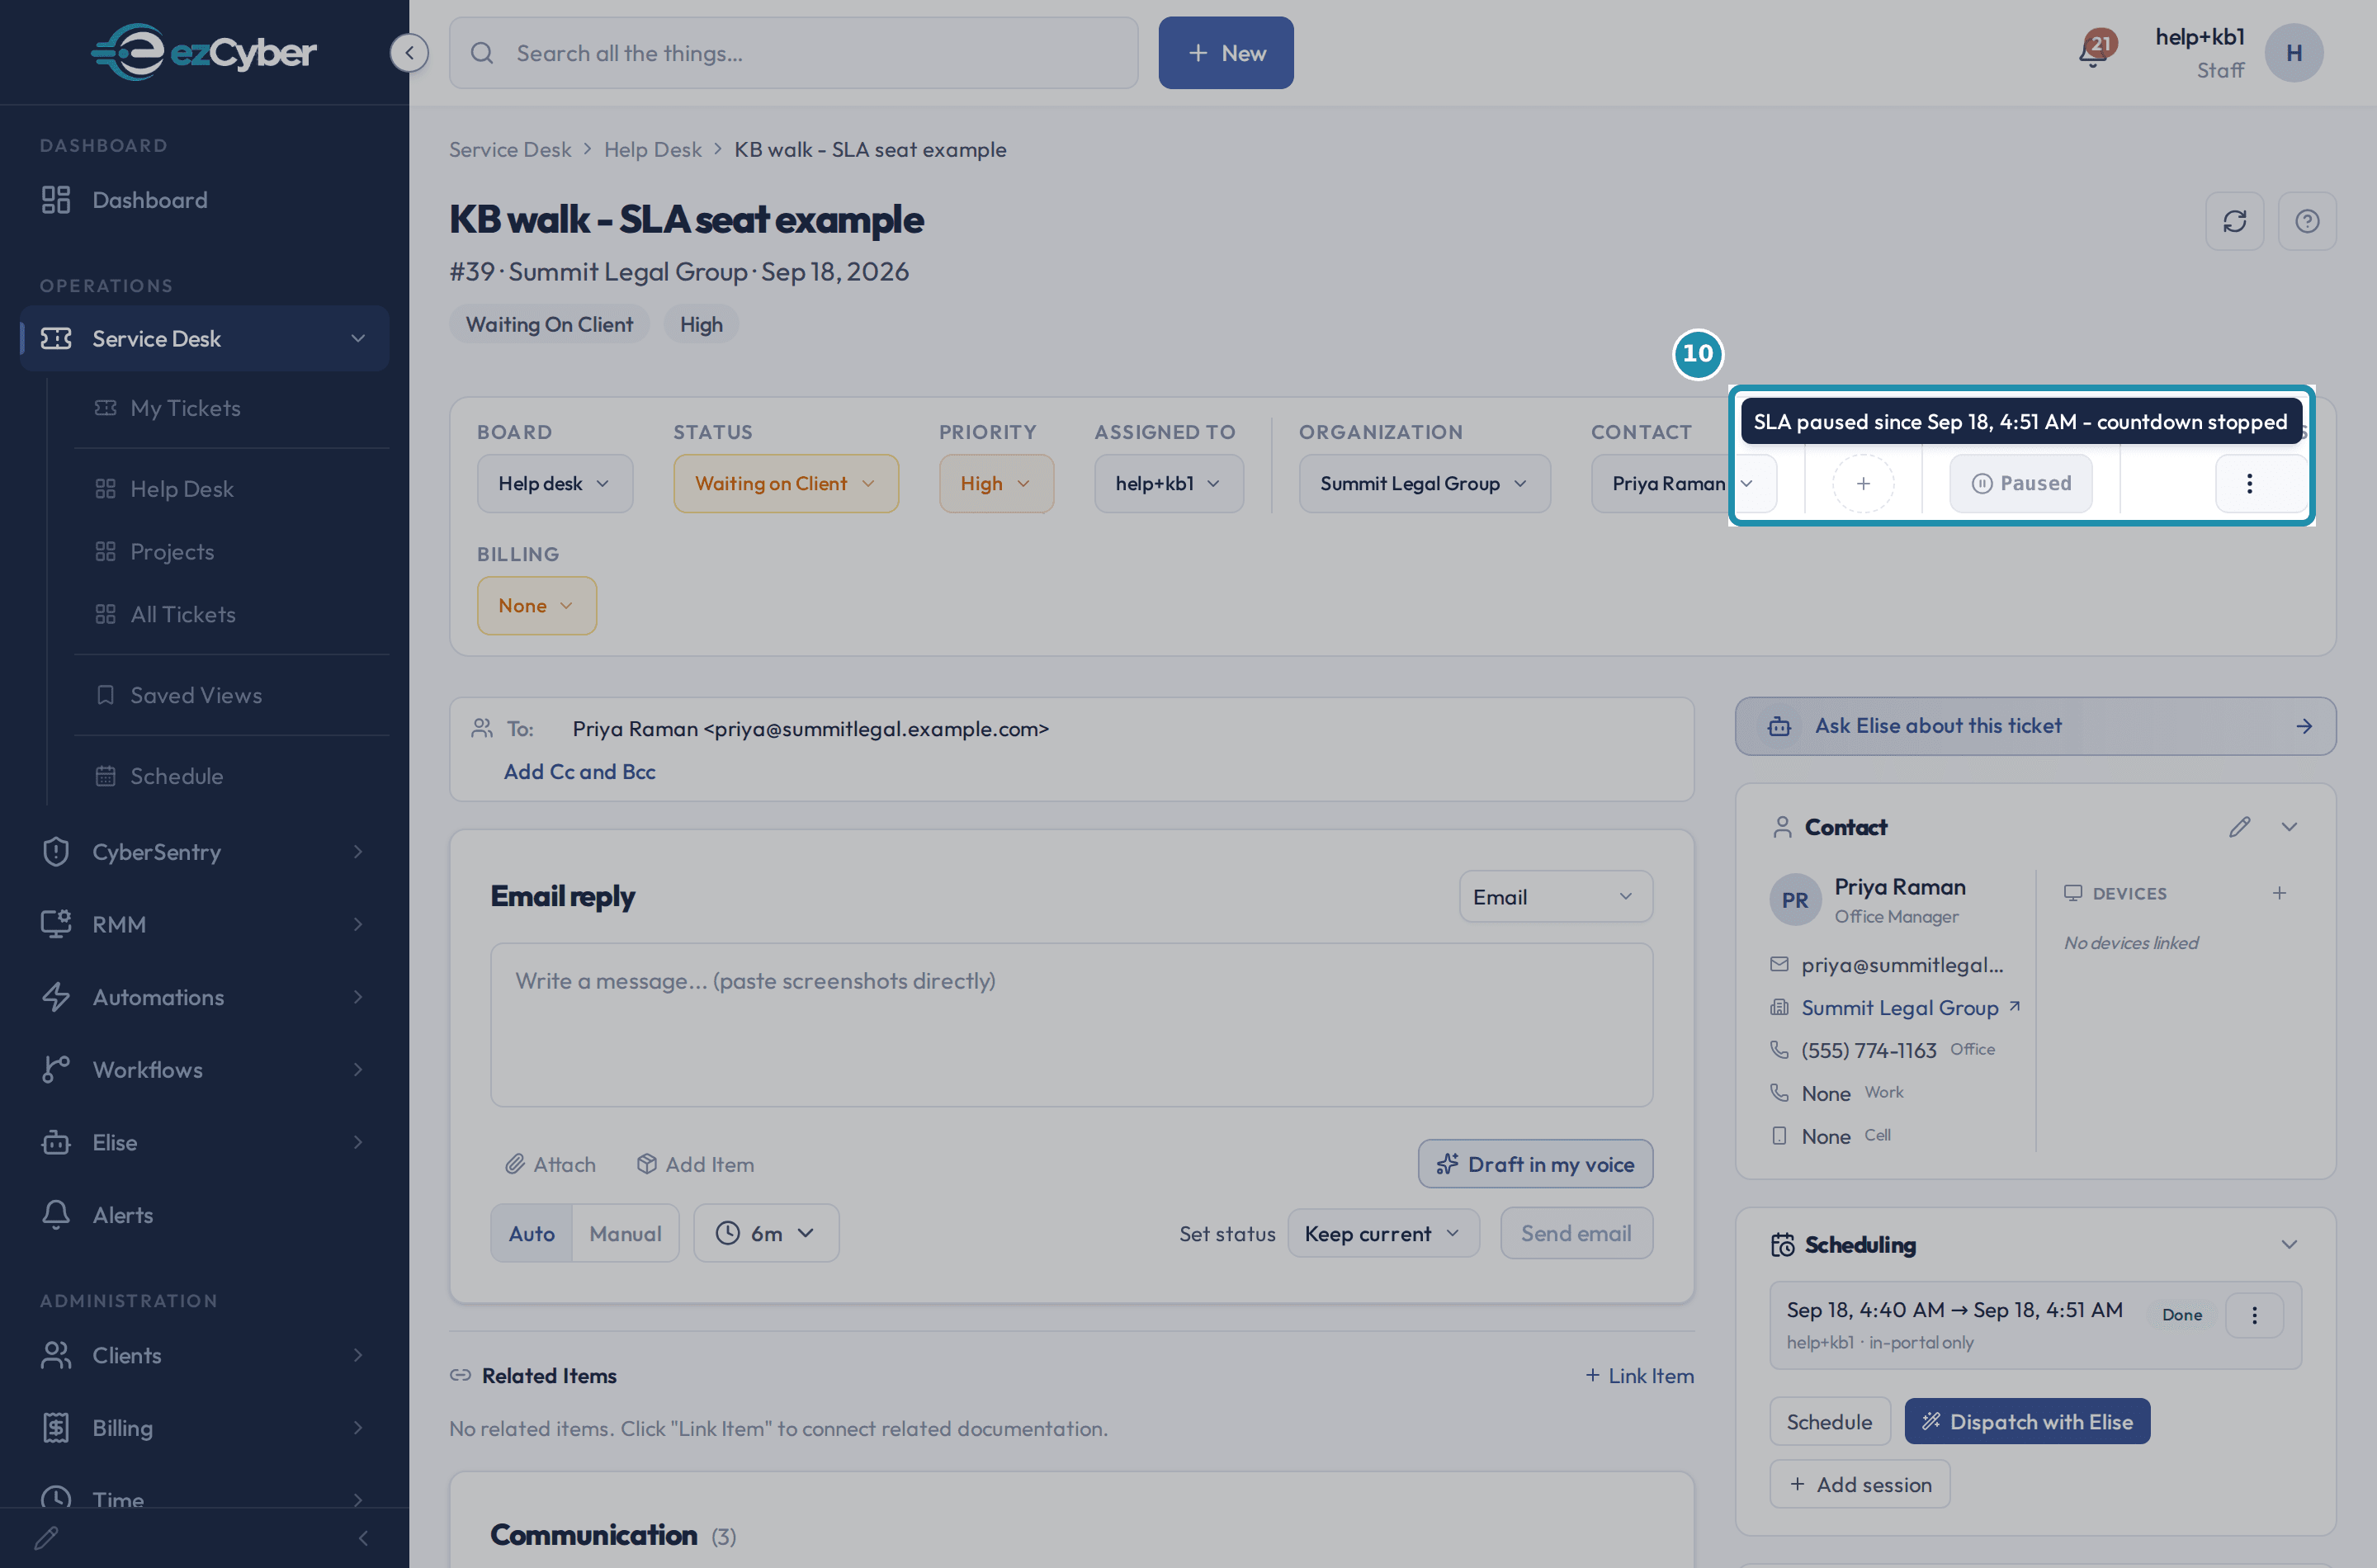The image size is (2377, 1568).
Task: Open the Billing None dropdown
Action: 537,606
